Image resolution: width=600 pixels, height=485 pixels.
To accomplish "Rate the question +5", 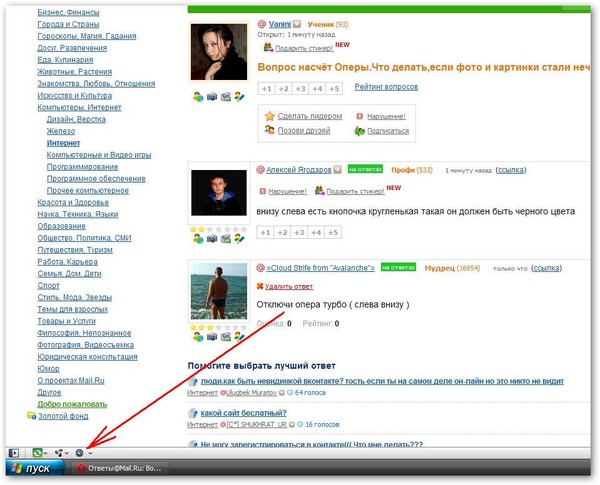I will click(334, 89).
